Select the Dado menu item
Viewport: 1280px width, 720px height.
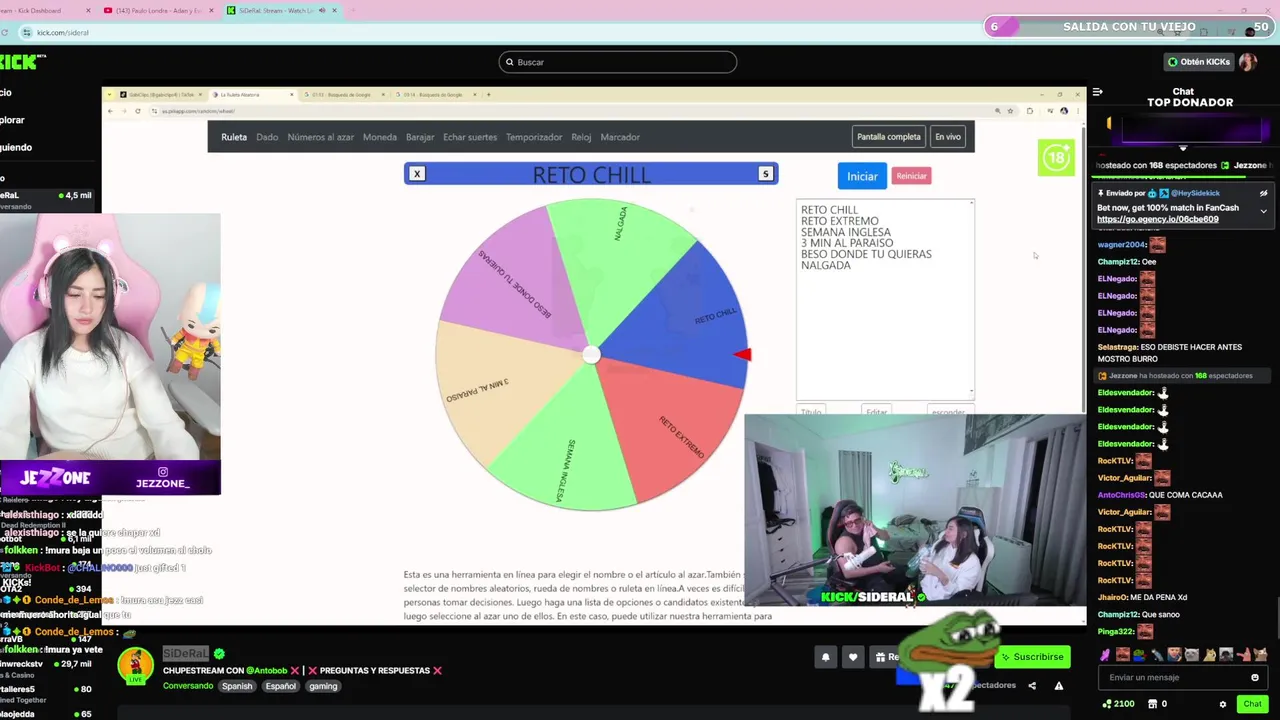pos(267,137)
